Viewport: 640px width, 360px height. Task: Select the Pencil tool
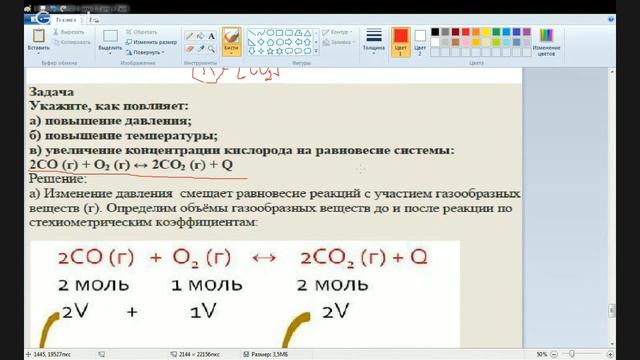pyautogui.click(x=189, y=36)
